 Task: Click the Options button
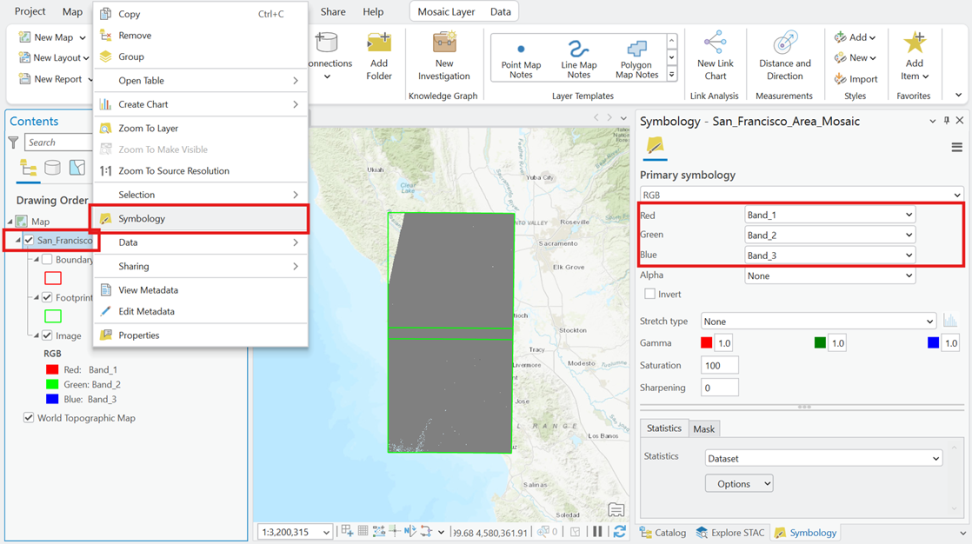pos(739,484)
